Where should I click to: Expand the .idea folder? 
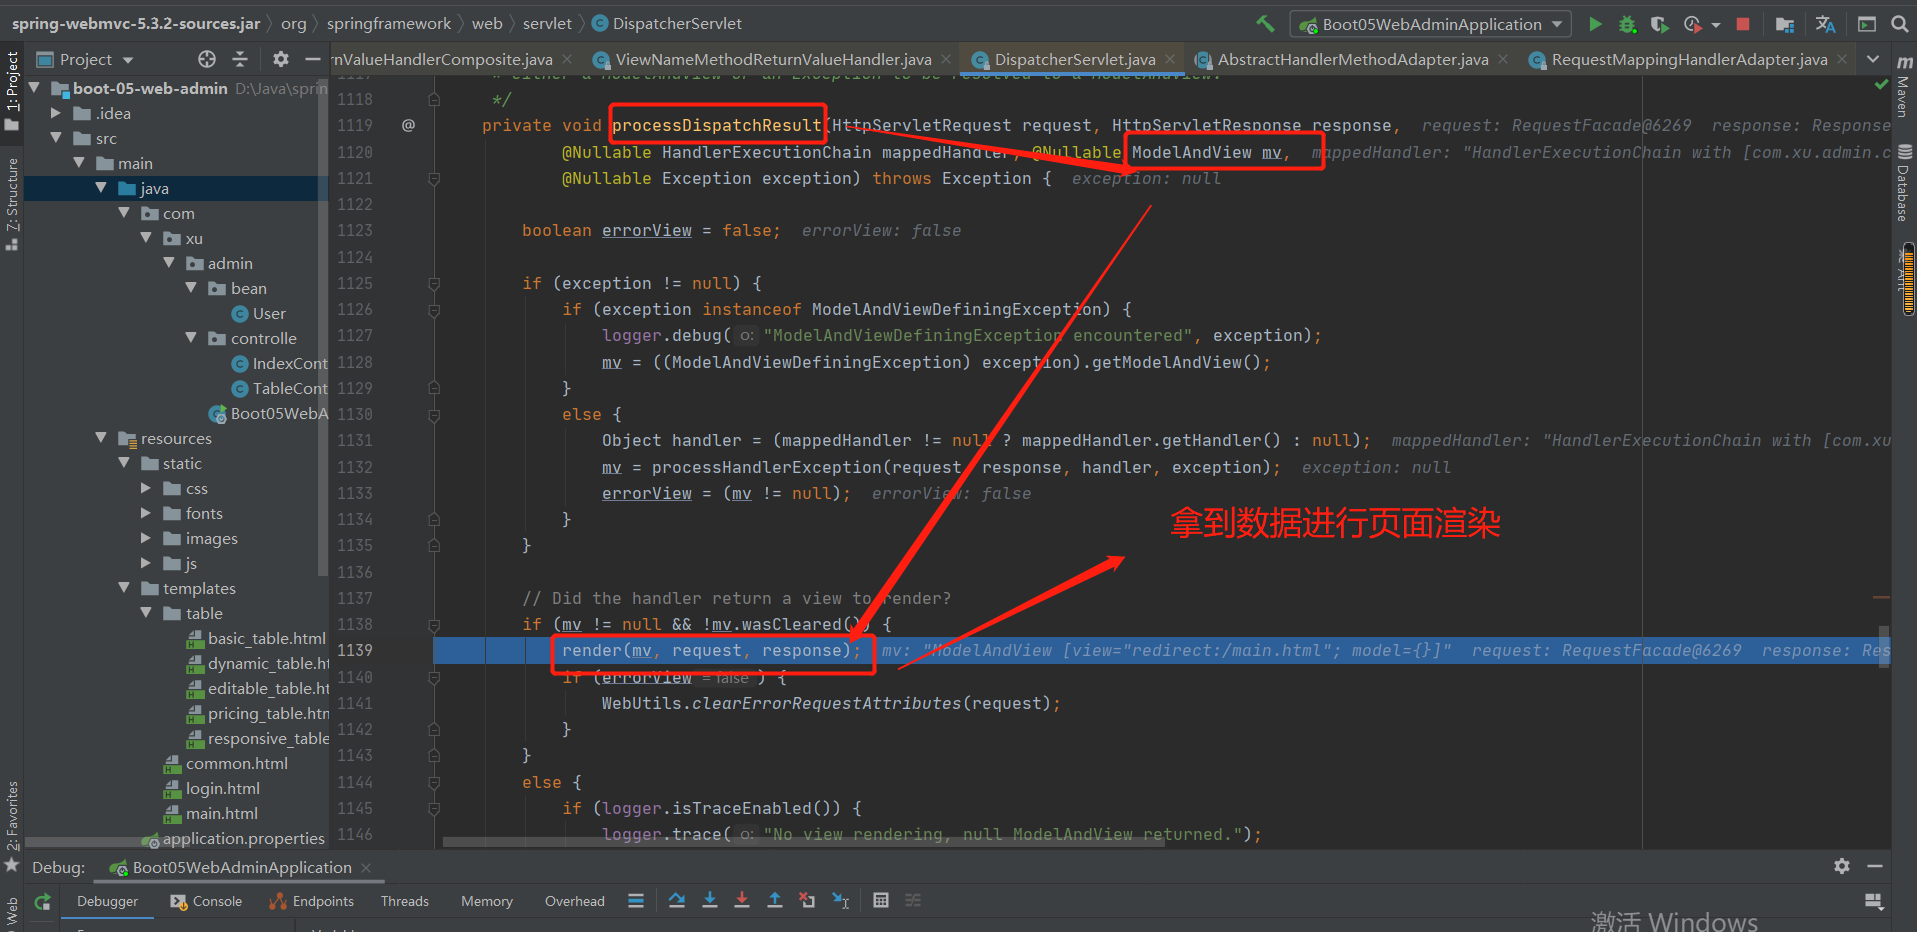[56, 113]
